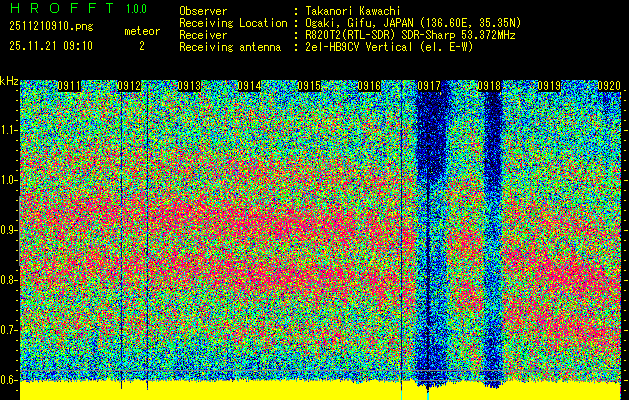The width and height of the screenshot is (629, 400).
Task: Click the 0911 time marker
Action: tap(69, 86)
